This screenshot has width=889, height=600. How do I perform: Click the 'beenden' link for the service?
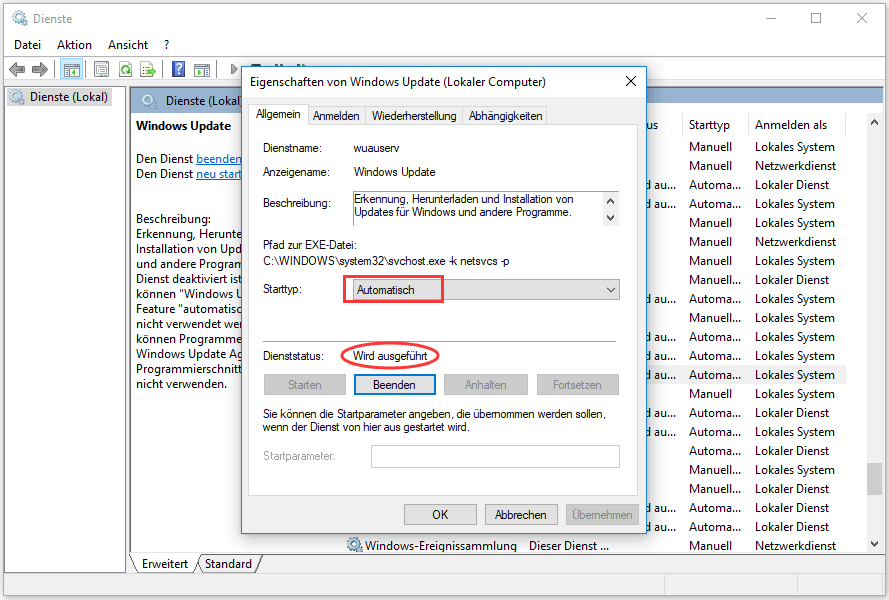point(218,159)
